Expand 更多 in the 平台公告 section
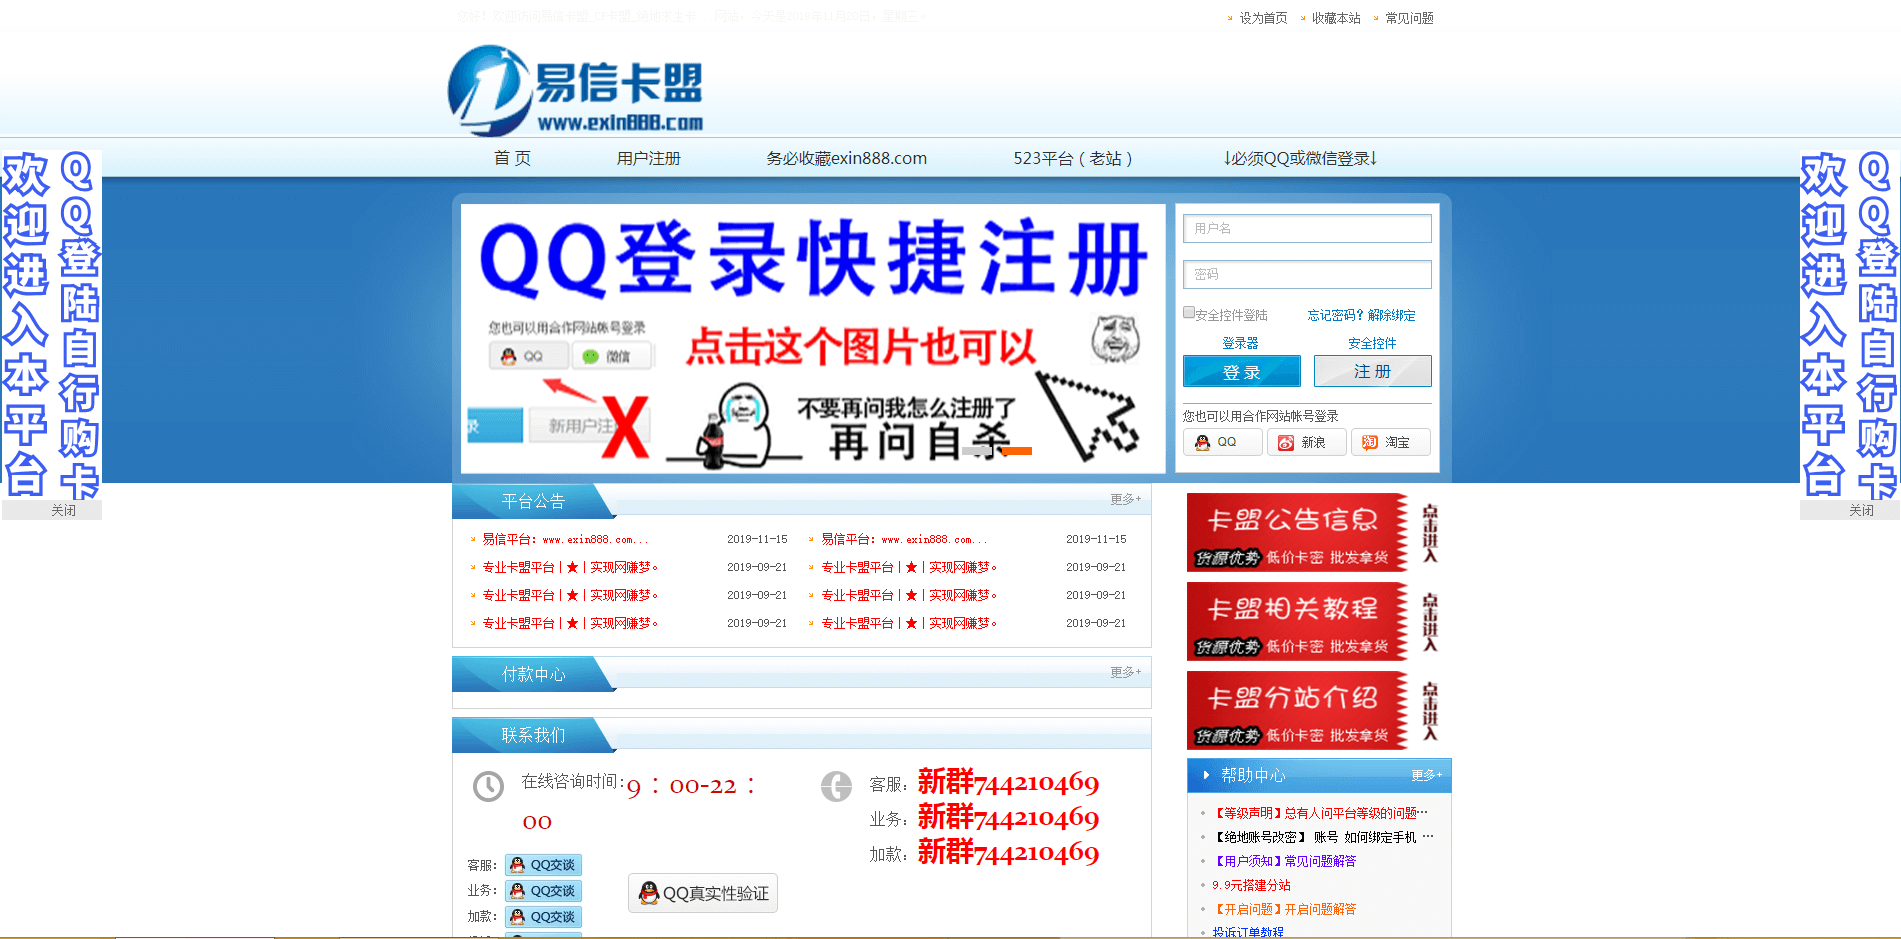Image resolution: width=1901 pixels, height=939 pixels. [x=1125, y=499]
